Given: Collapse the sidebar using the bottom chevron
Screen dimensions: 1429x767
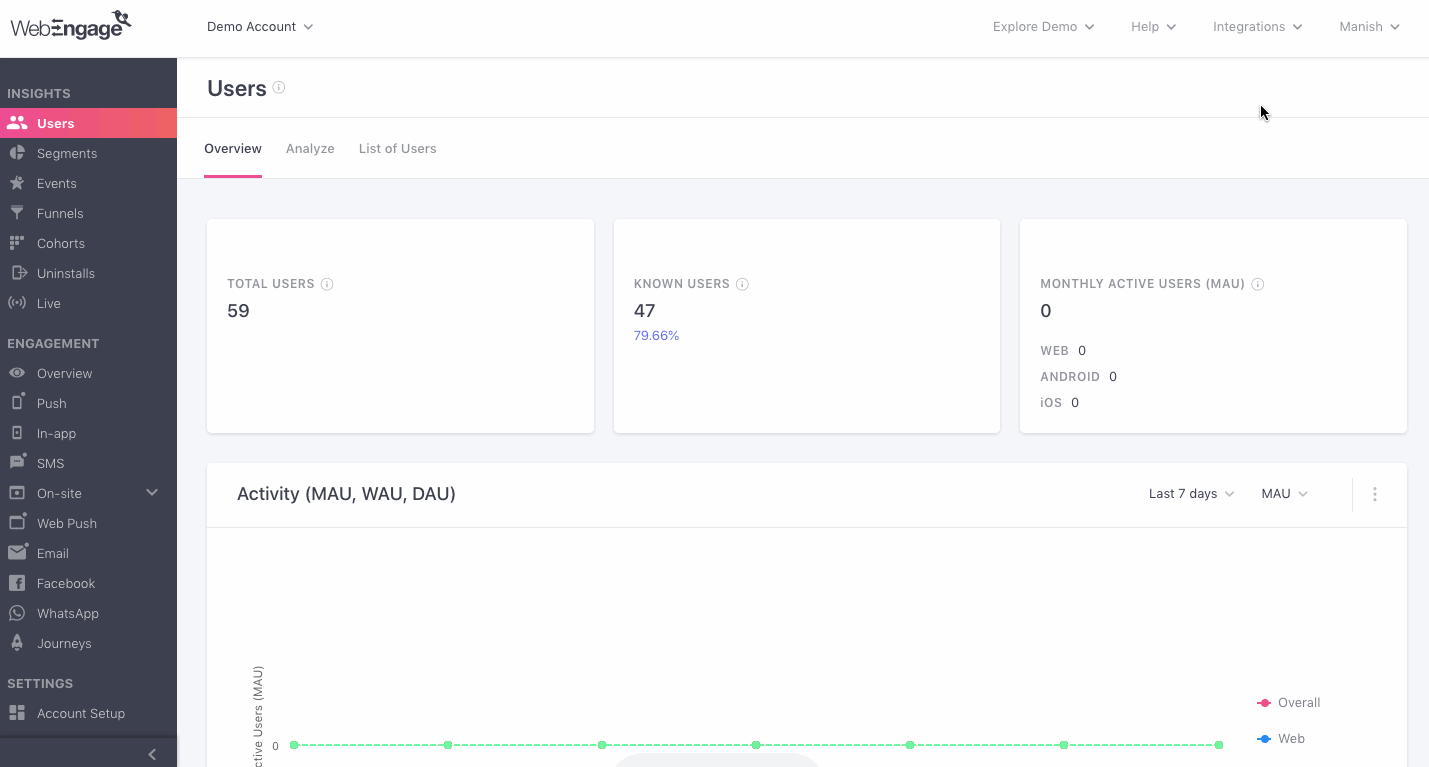Looking at the screenshot, I should pos(152,754).
